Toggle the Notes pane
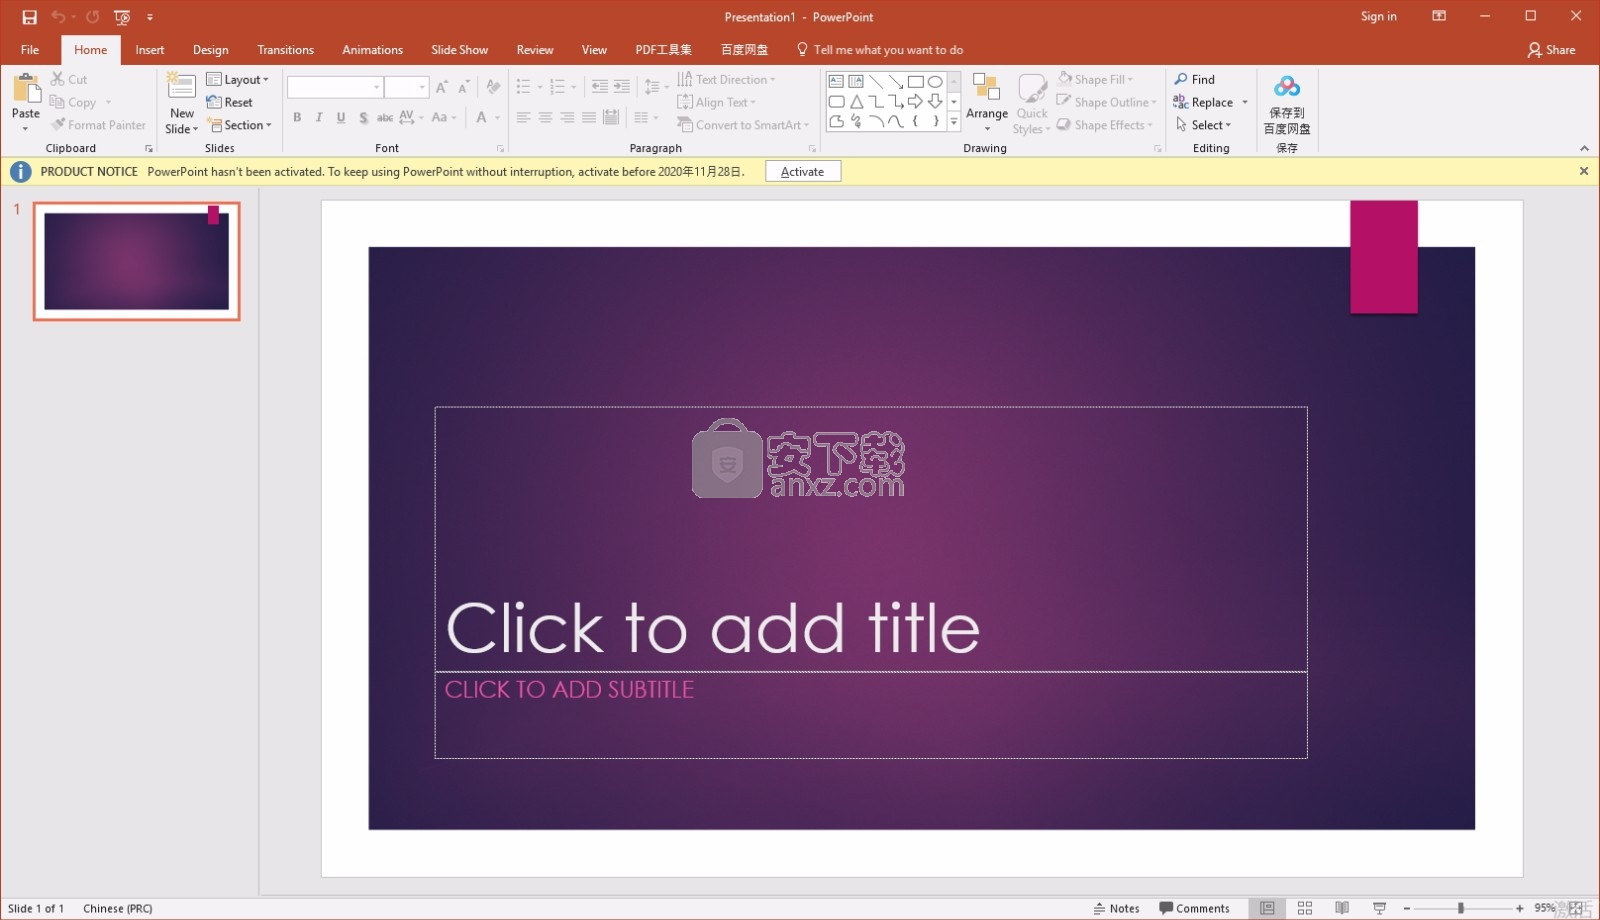Screen dimensions: 1600x920 pyautogui.click(x=1116, y=908)
